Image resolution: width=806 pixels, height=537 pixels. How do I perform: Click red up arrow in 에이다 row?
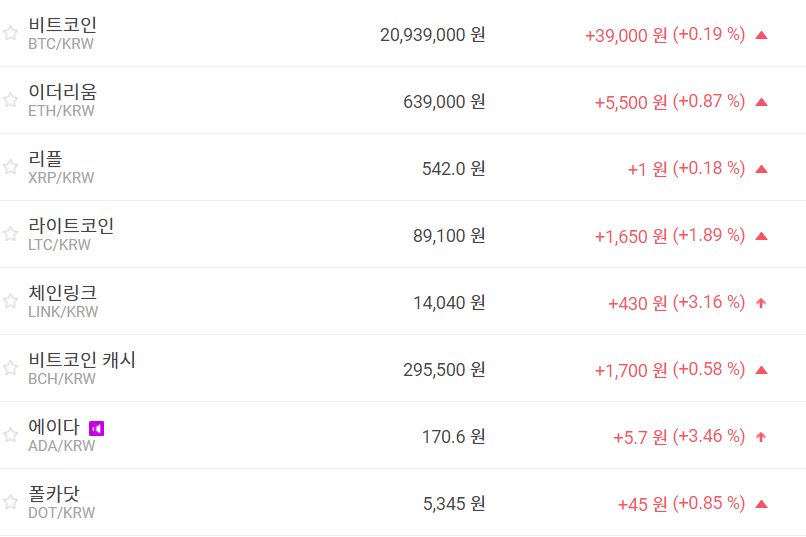tap(761, 436)
